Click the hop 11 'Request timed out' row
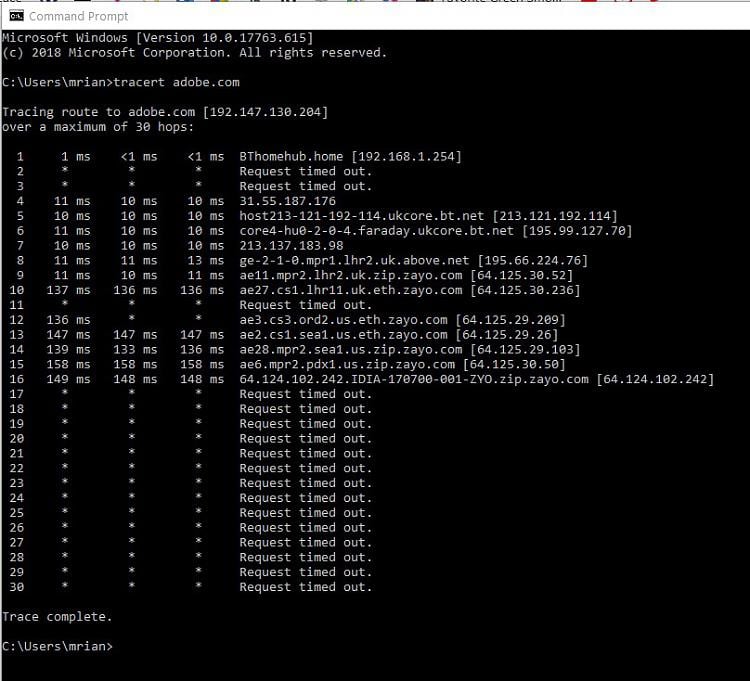The image size is (750, 681). click(190, 305)
